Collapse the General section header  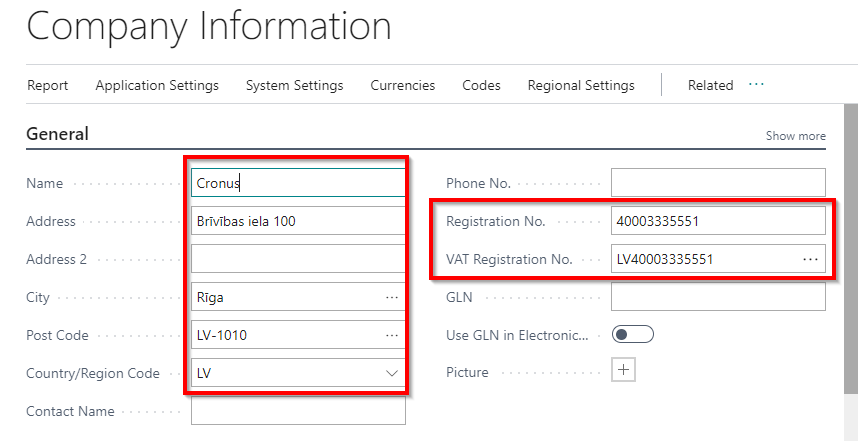pos(57,134)
